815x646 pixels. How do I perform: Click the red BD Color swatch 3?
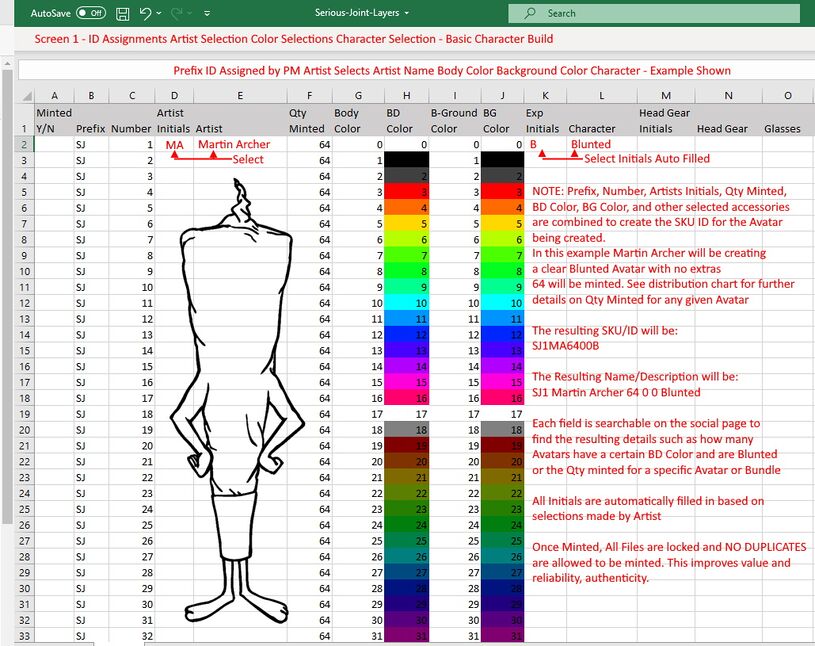point(406,192)
